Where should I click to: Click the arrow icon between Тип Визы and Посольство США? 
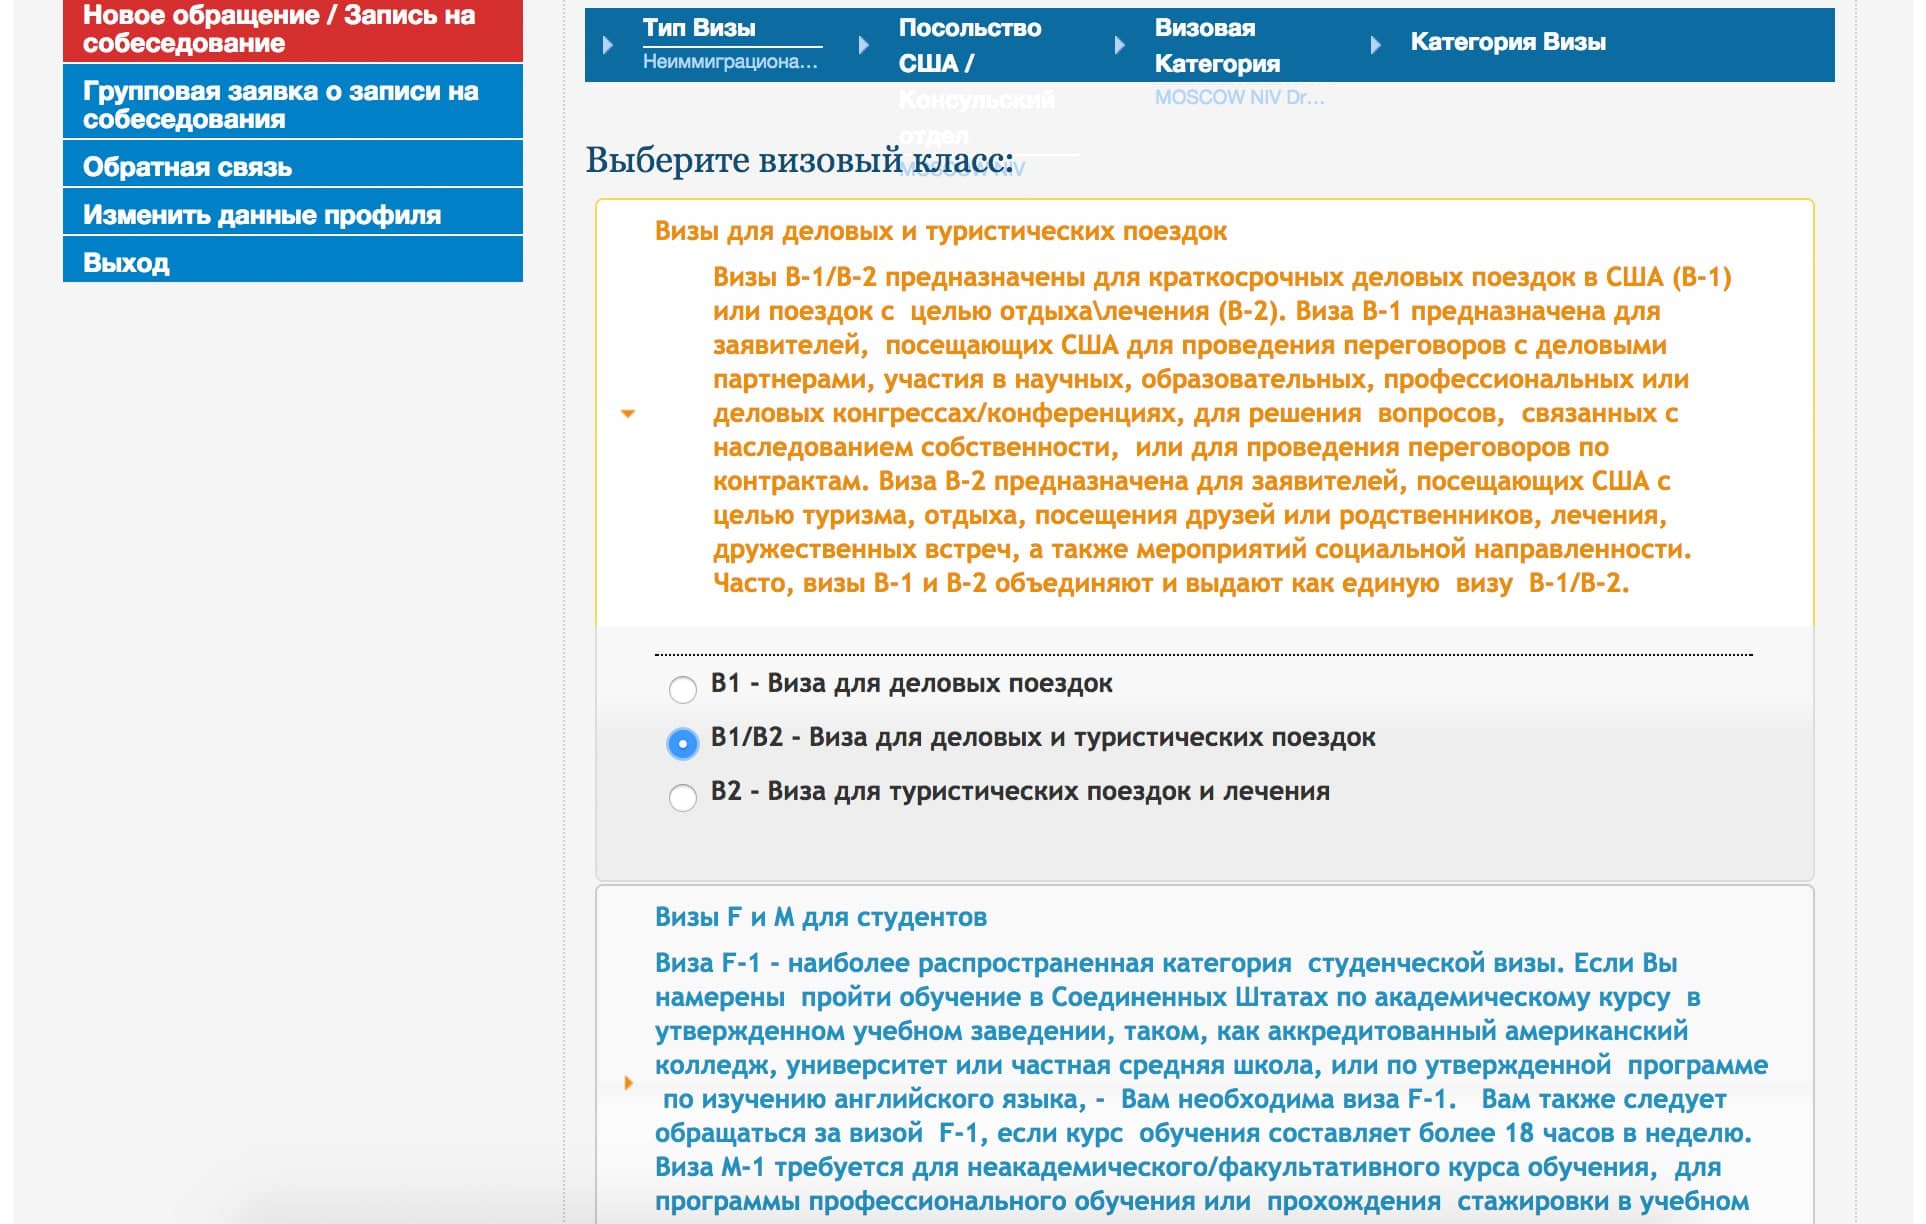864,45
